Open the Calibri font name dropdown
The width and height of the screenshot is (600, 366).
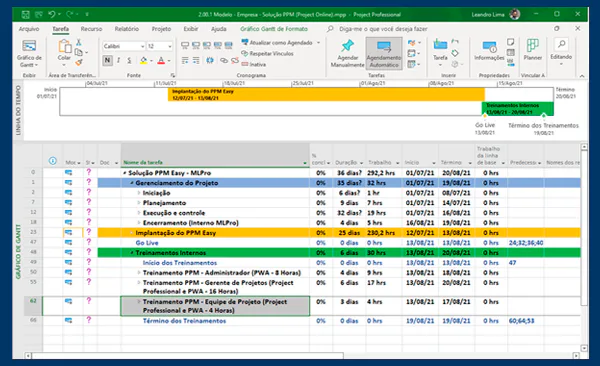pos(142,46)
